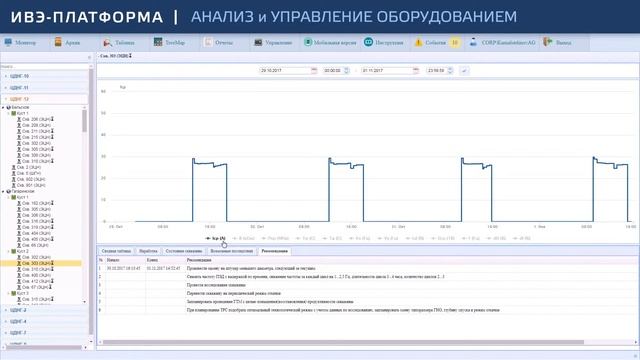
Task: Click the well tree vertical scrollbar thumb
Action: click(84, 121)
